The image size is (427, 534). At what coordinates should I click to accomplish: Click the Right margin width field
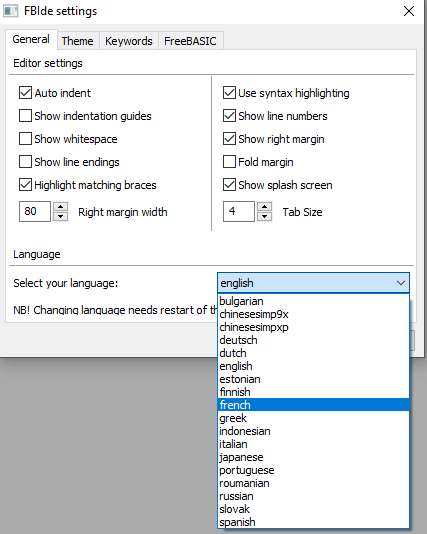point(35,211)
